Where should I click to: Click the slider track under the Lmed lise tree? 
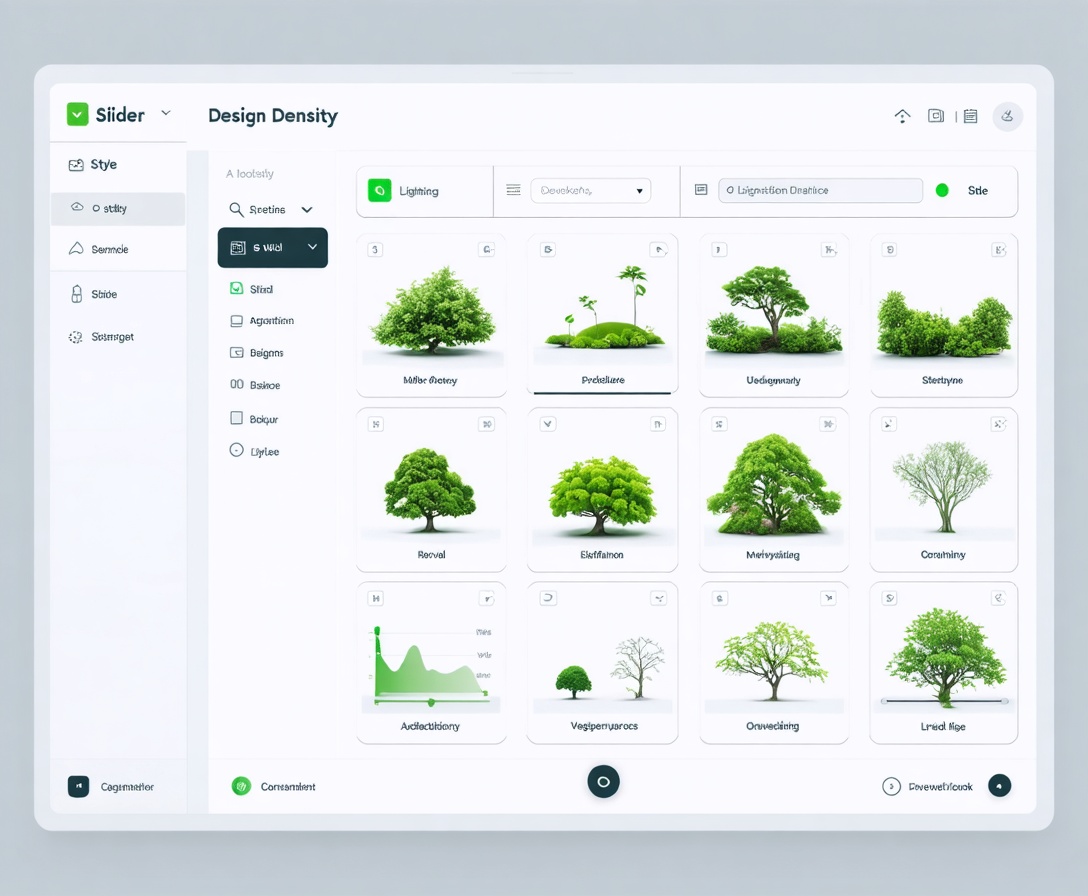click(x=944, y=702)
